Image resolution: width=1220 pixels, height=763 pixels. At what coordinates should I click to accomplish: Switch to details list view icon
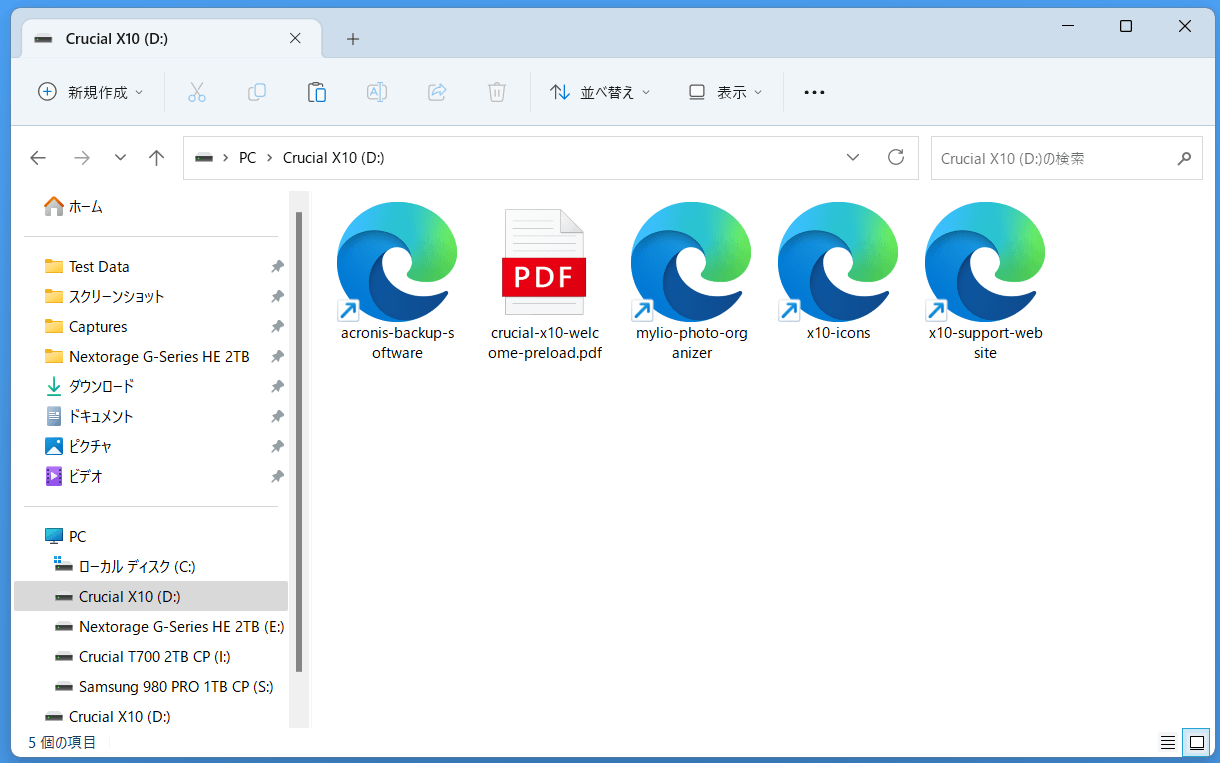click(1167, 742)
